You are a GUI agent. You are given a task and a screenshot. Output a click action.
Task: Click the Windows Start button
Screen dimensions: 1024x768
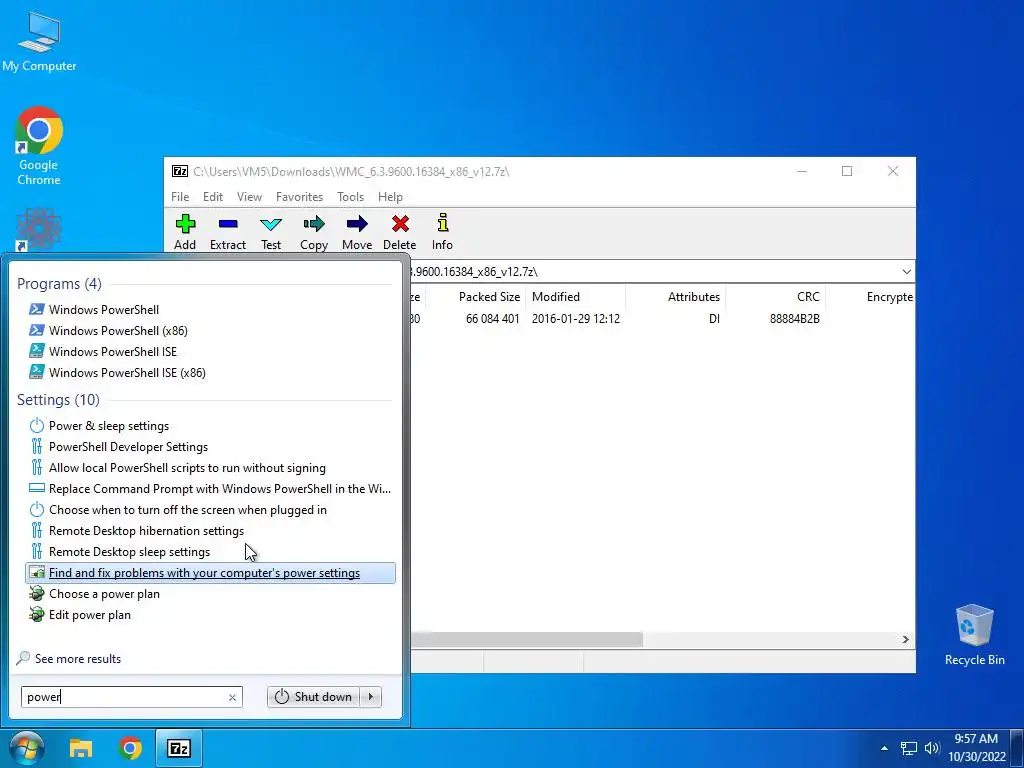tap(25, 748)
